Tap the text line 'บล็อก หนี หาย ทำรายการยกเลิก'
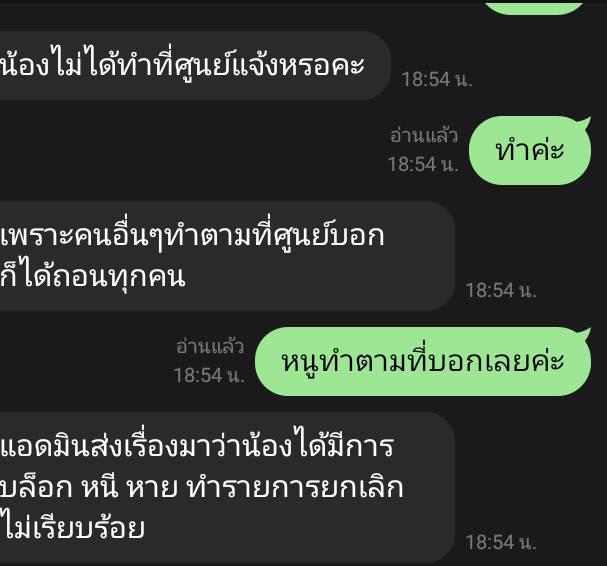Viewport: 607px width, 566px height. [x=202, y=487]
